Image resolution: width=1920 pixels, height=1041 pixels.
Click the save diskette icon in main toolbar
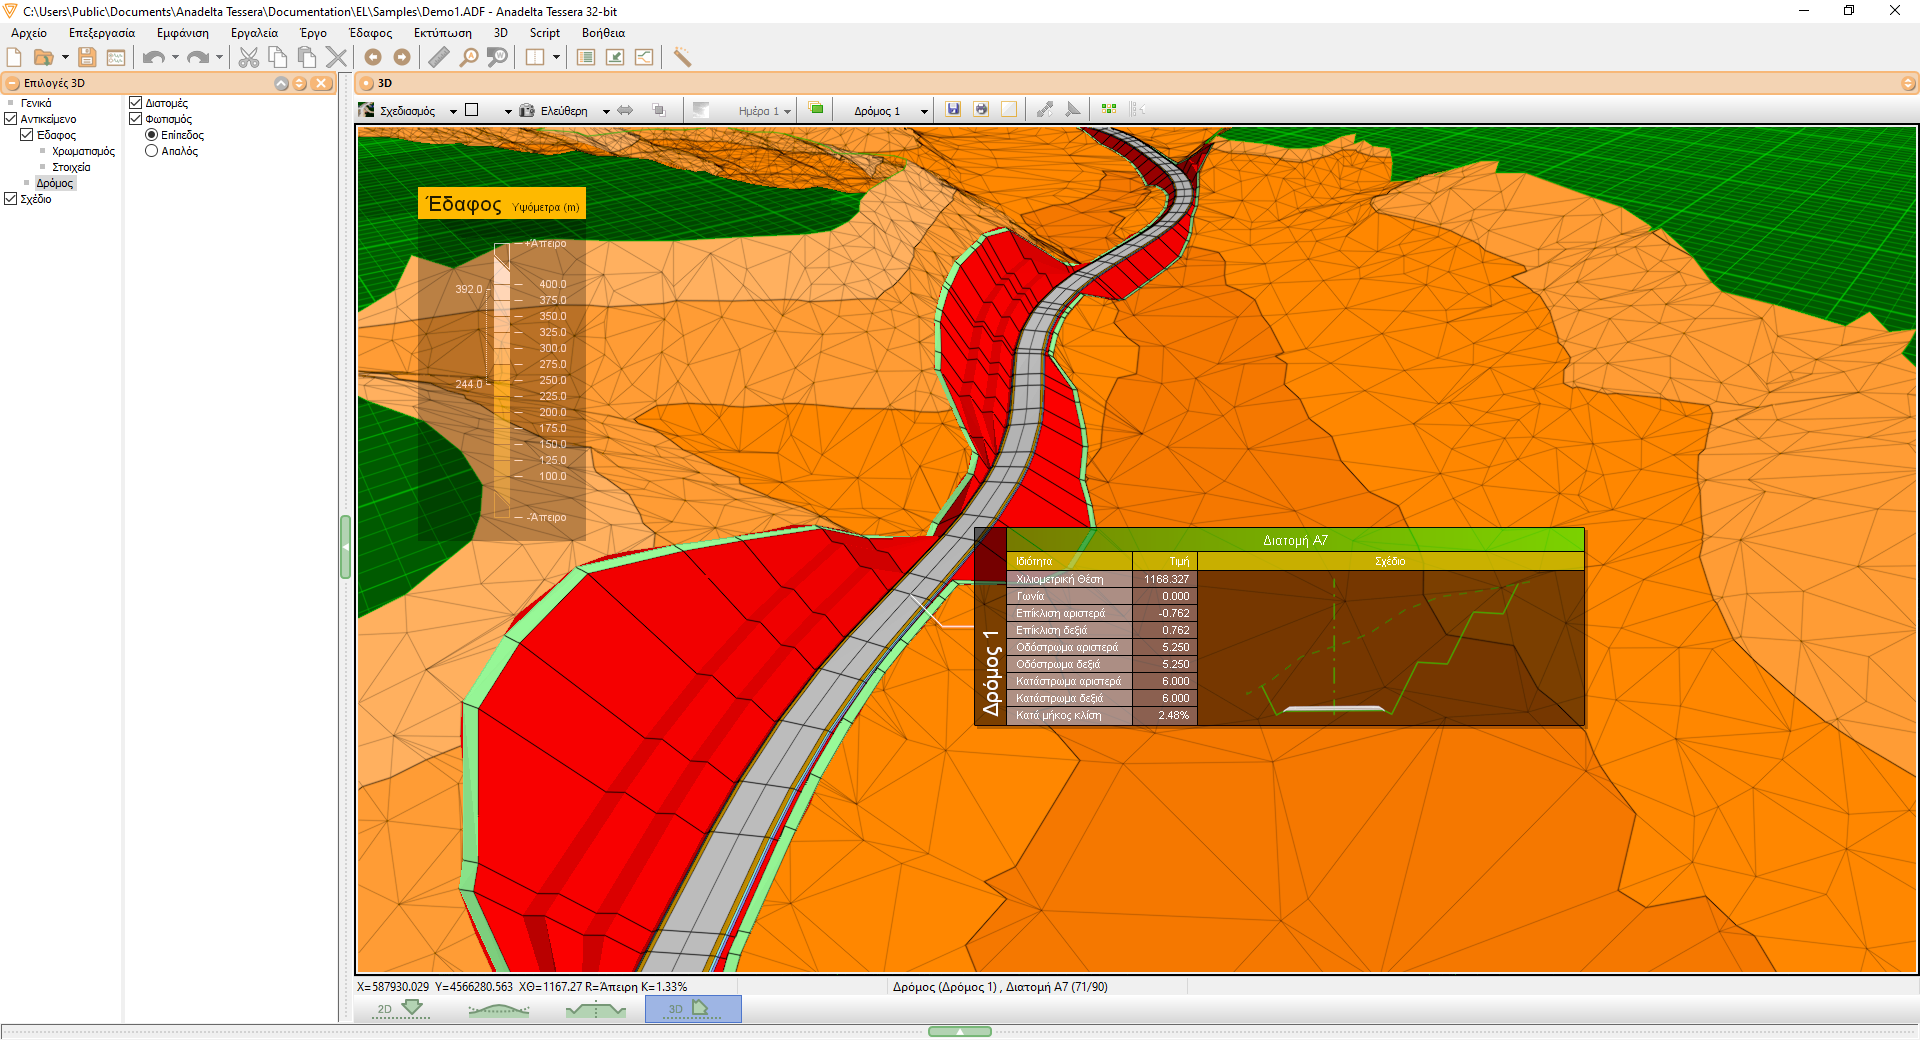87,57
